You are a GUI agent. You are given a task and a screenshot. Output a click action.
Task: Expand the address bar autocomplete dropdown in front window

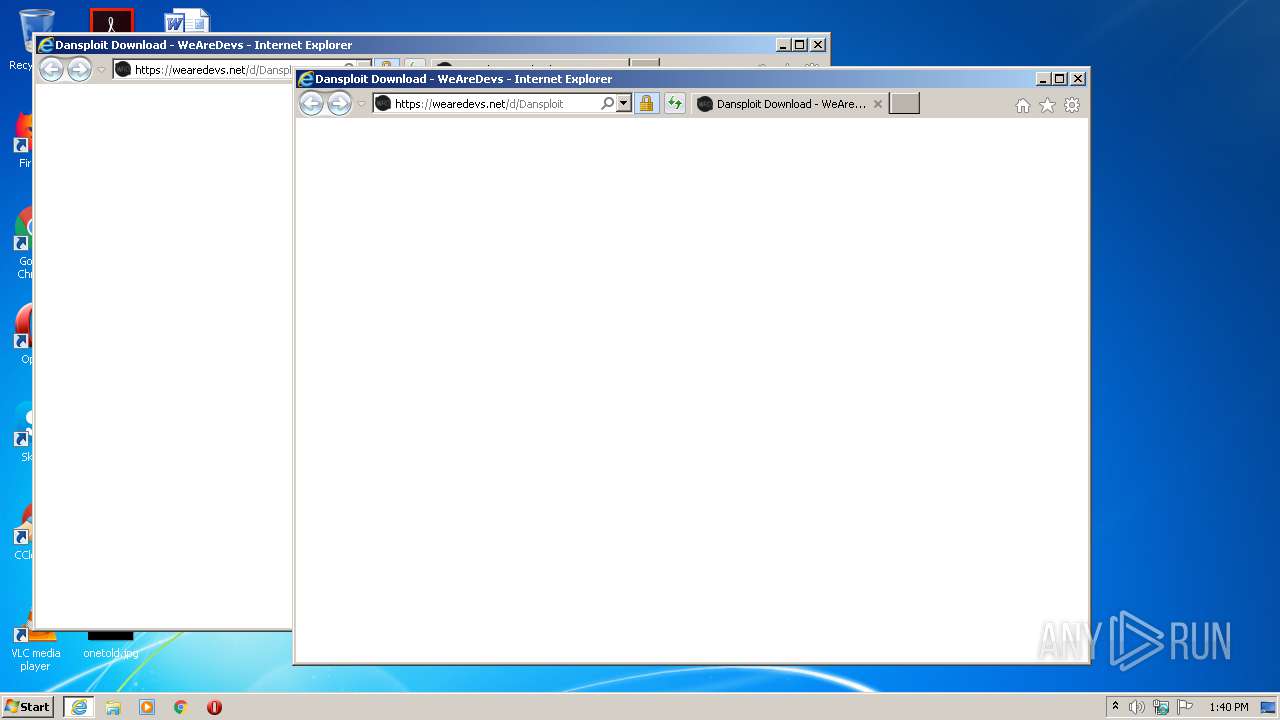pyautogui.click(x=624, y=104)
